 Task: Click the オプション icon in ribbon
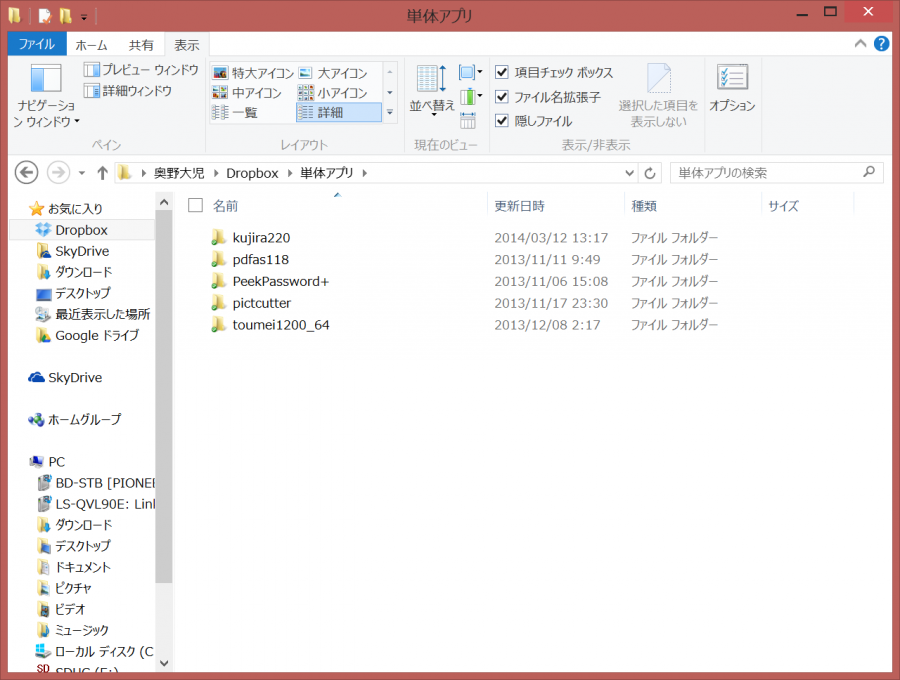coord(732,88)
